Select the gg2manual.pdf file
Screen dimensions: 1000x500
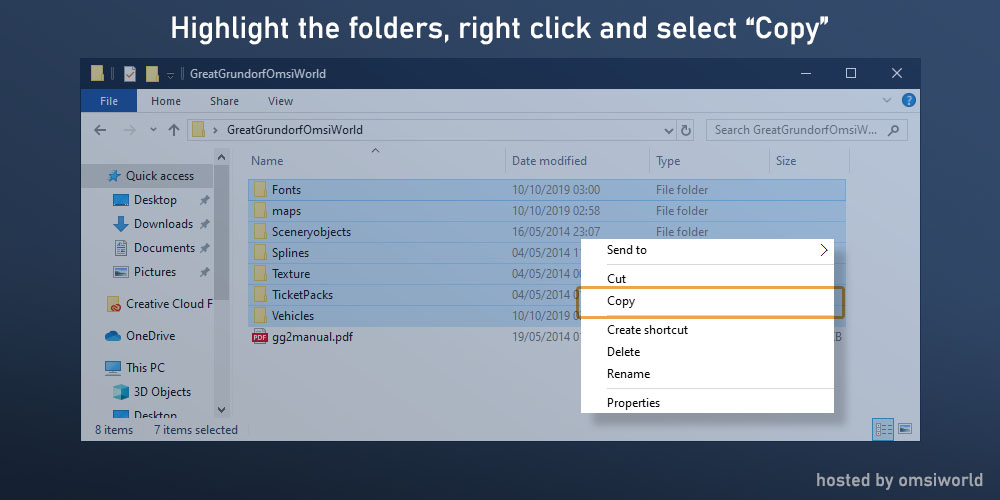(312, 337)
